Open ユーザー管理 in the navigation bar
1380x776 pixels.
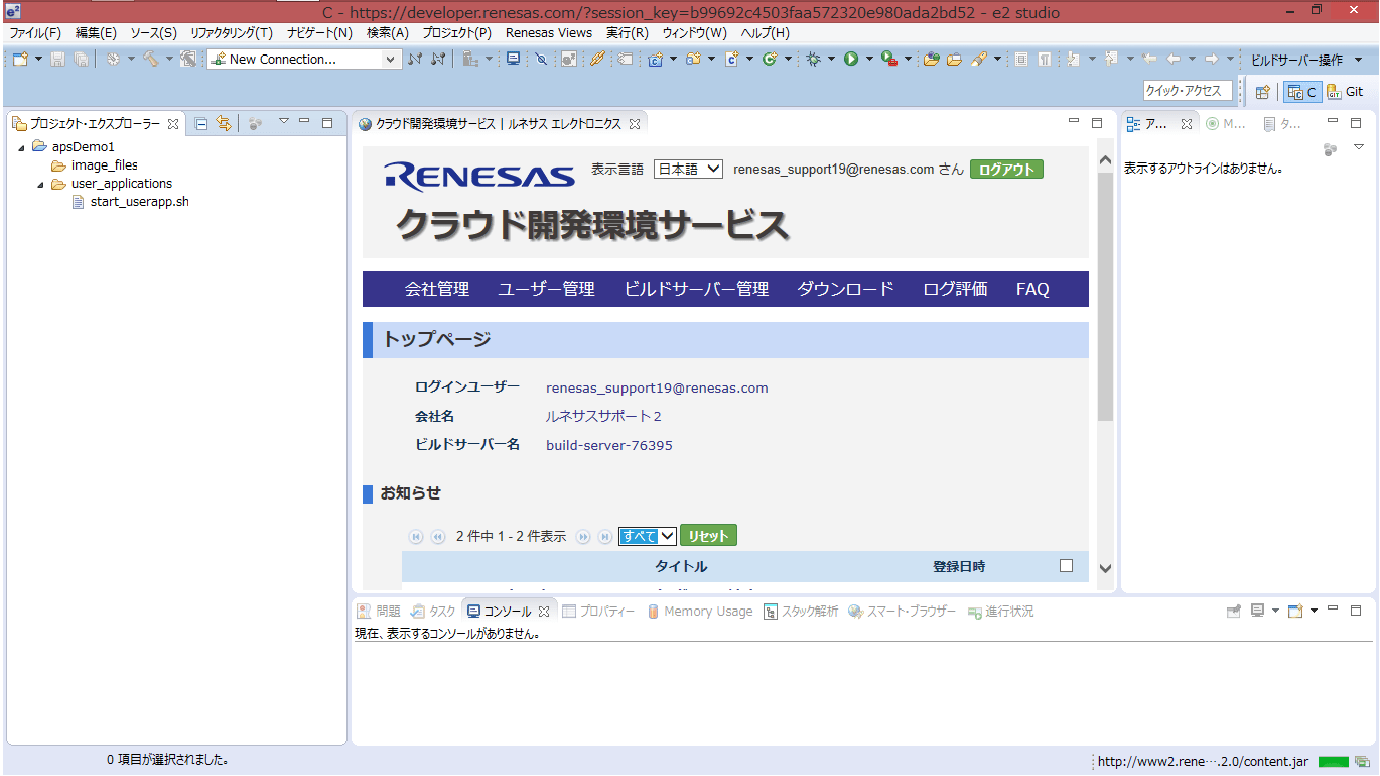[546, 289]
